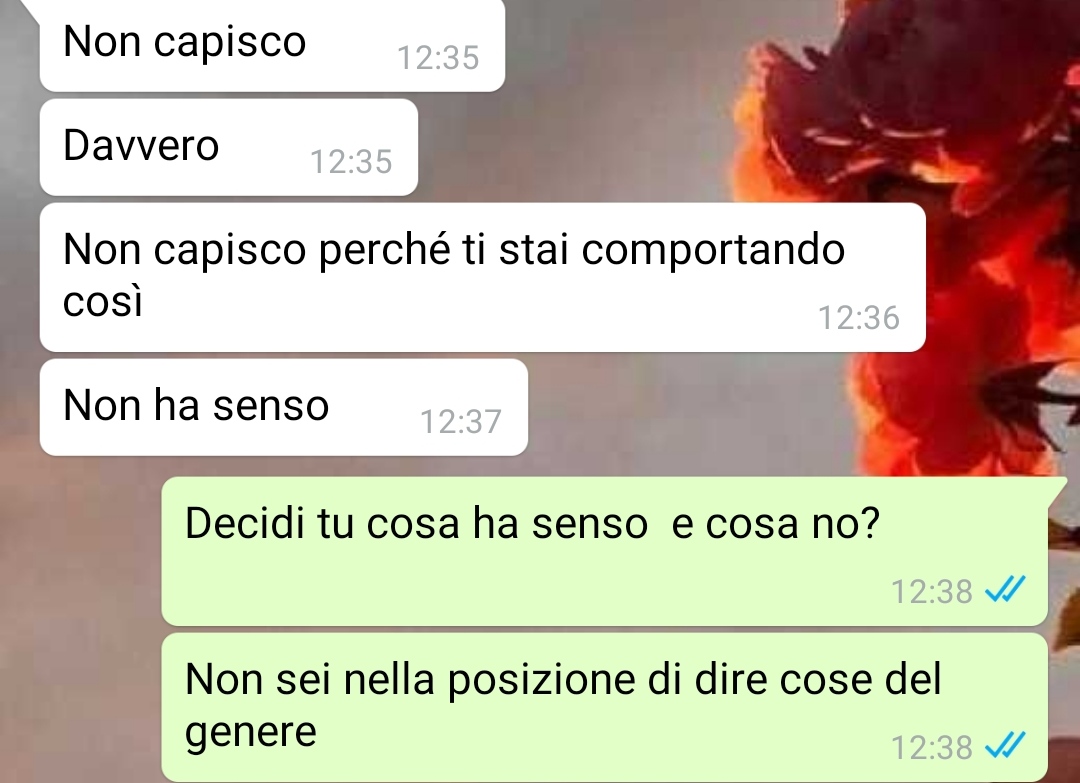Tap the 12:38 timestamp of the 'Non sei nella posizione' message
This screenshot has height=783, width=1080.
931,747
